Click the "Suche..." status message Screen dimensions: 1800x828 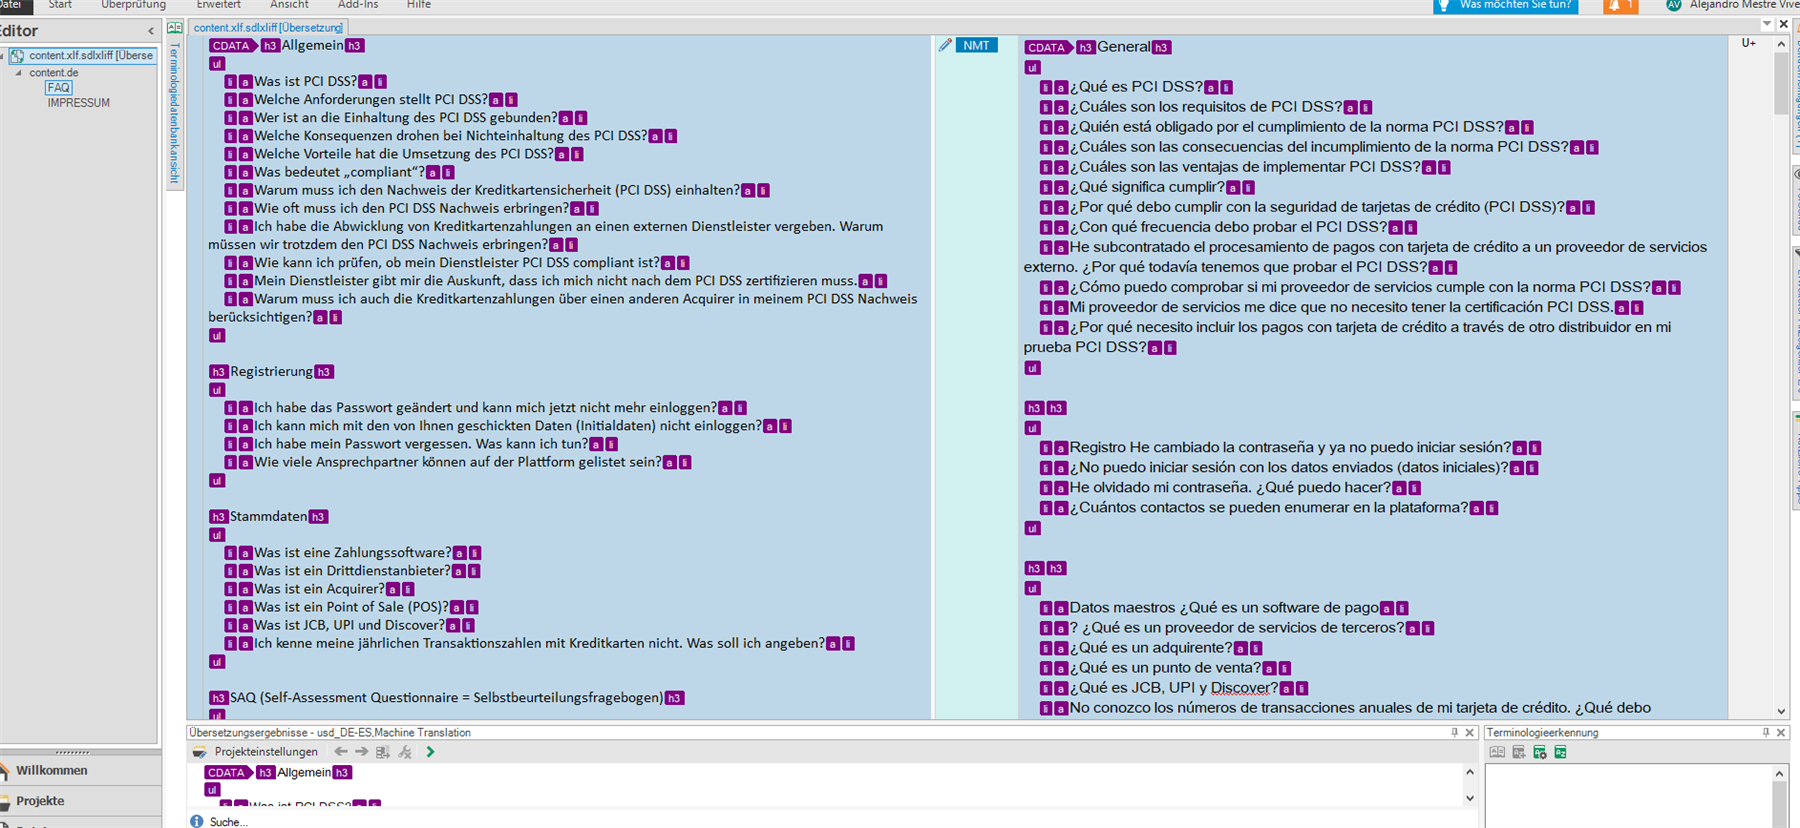coord(228,822)
